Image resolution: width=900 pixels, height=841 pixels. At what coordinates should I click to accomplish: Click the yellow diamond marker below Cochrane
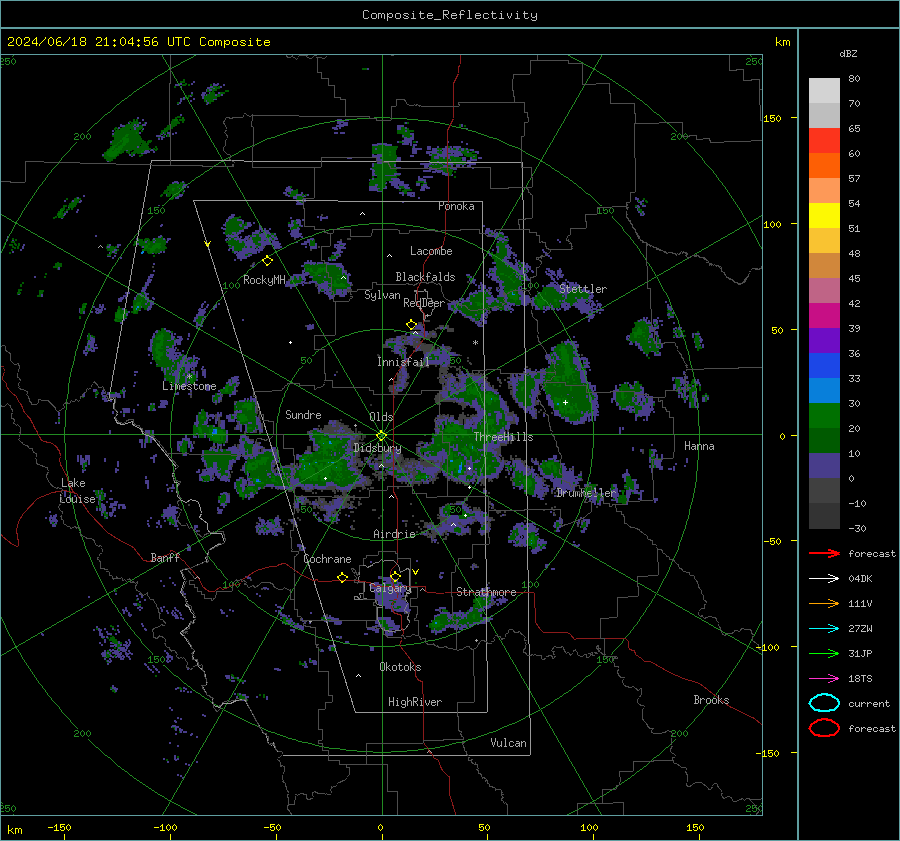[x=343, y=578]
